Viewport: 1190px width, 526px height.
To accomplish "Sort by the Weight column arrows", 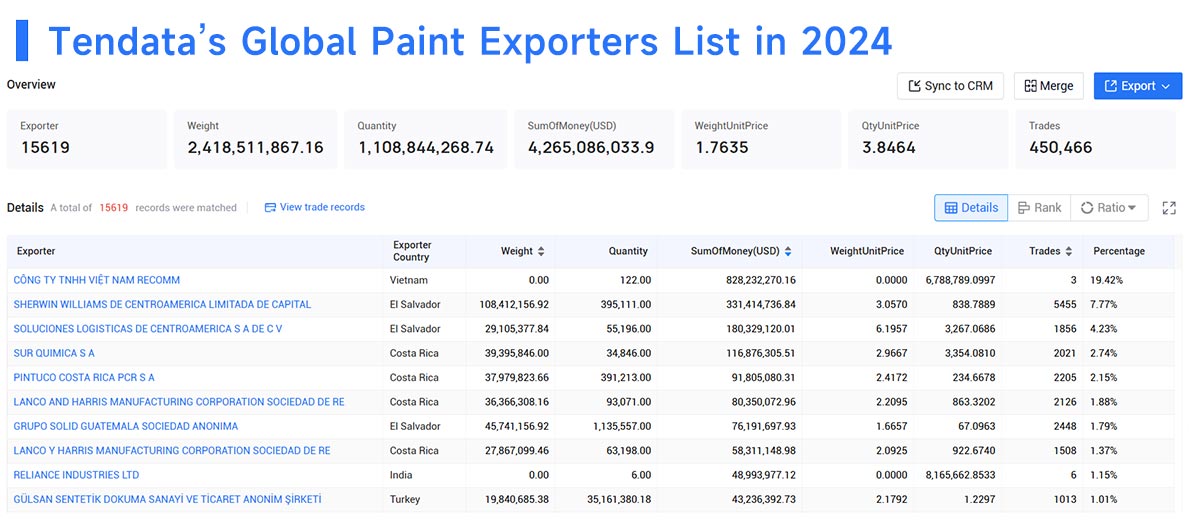I will 540,251.
